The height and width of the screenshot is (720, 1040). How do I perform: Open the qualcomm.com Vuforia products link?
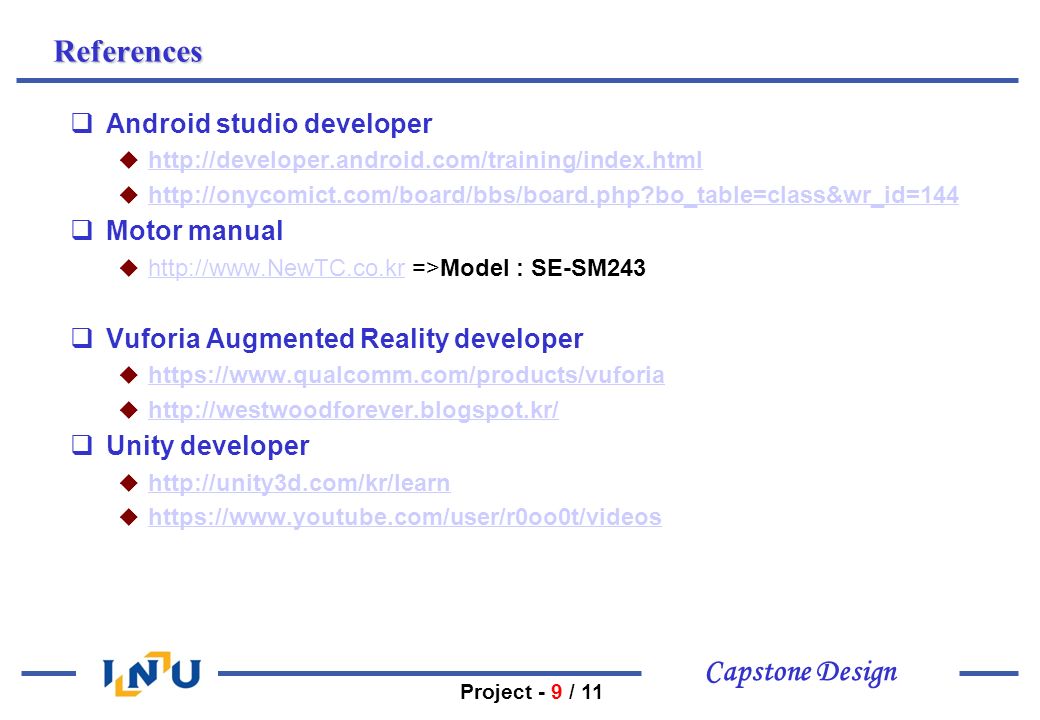(x=406, y=375)
